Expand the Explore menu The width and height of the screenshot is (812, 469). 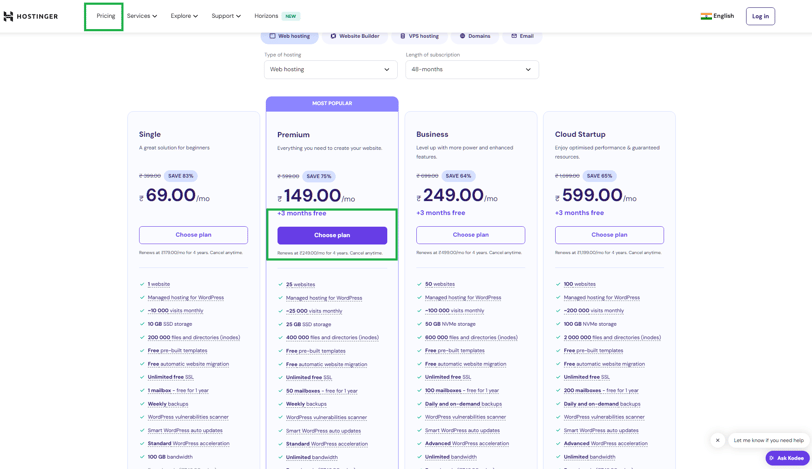[x=184, y=16]
